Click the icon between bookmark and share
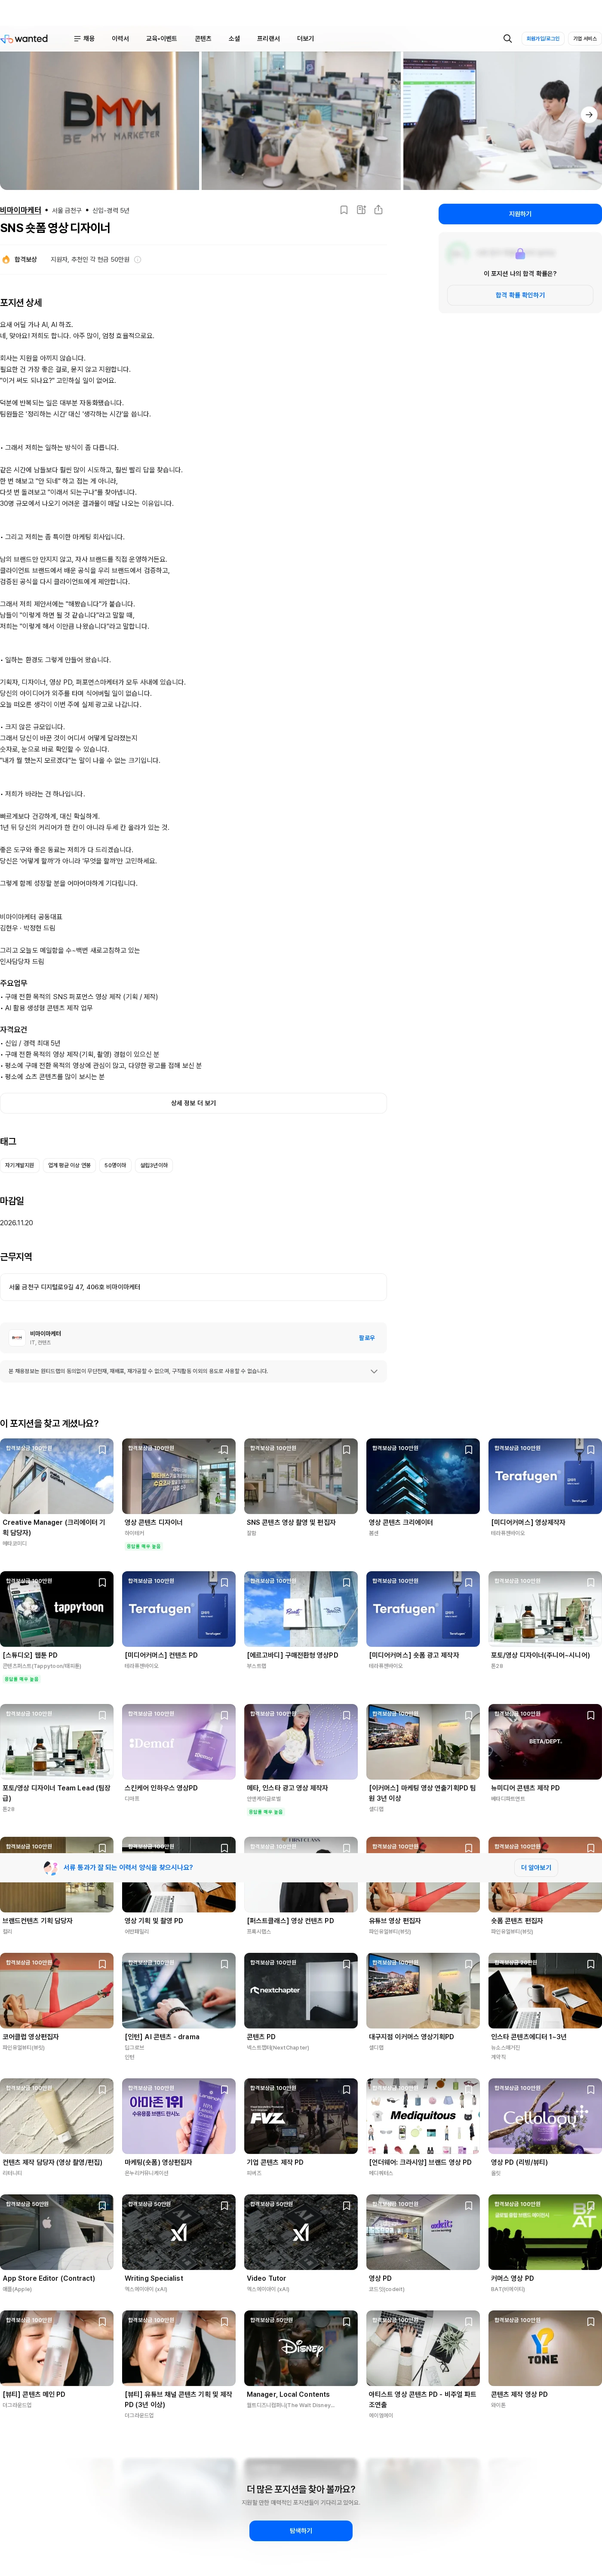Viewport: 602px width, 2576px height. point(361,210)
